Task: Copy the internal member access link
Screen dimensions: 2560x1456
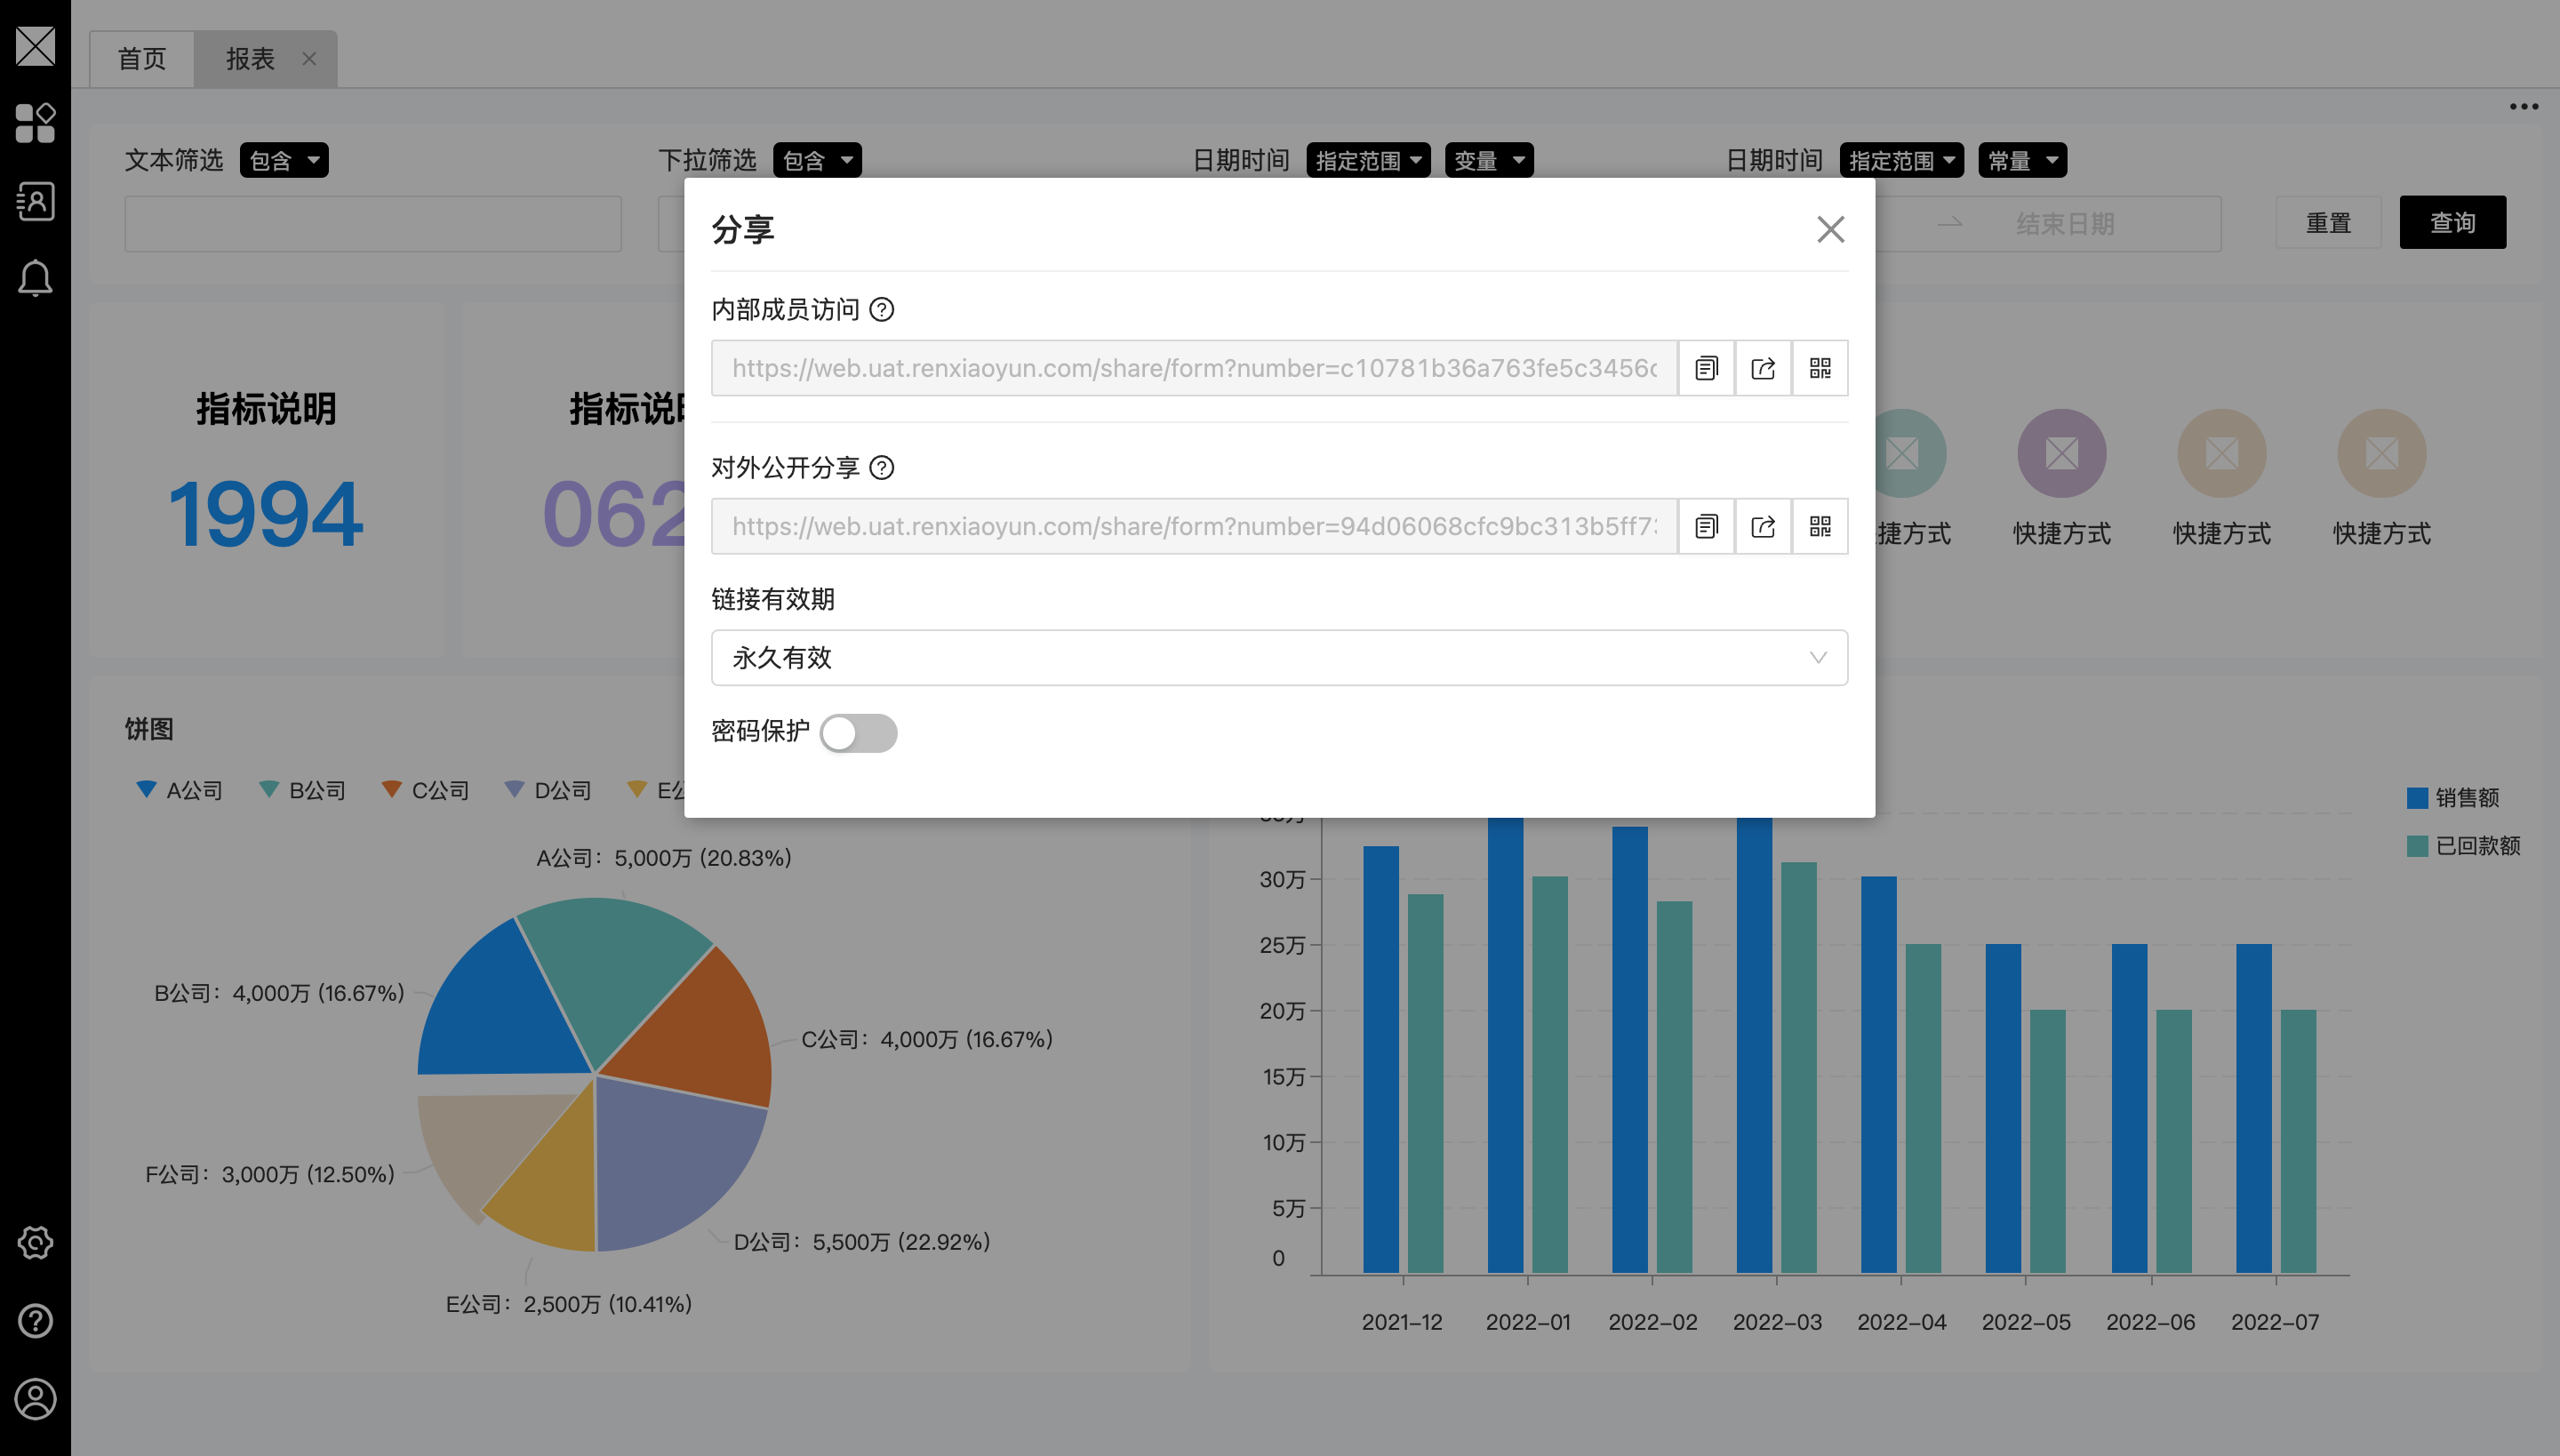Action: click(1706, 368)
